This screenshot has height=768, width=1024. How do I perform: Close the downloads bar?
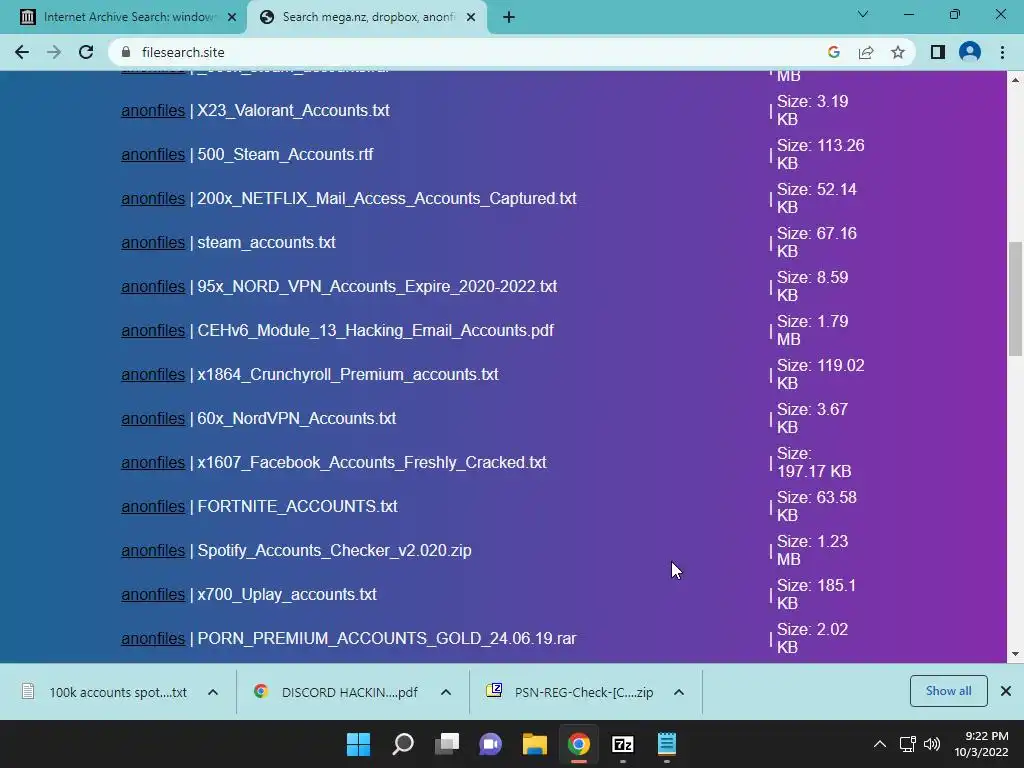(1006, 691)
